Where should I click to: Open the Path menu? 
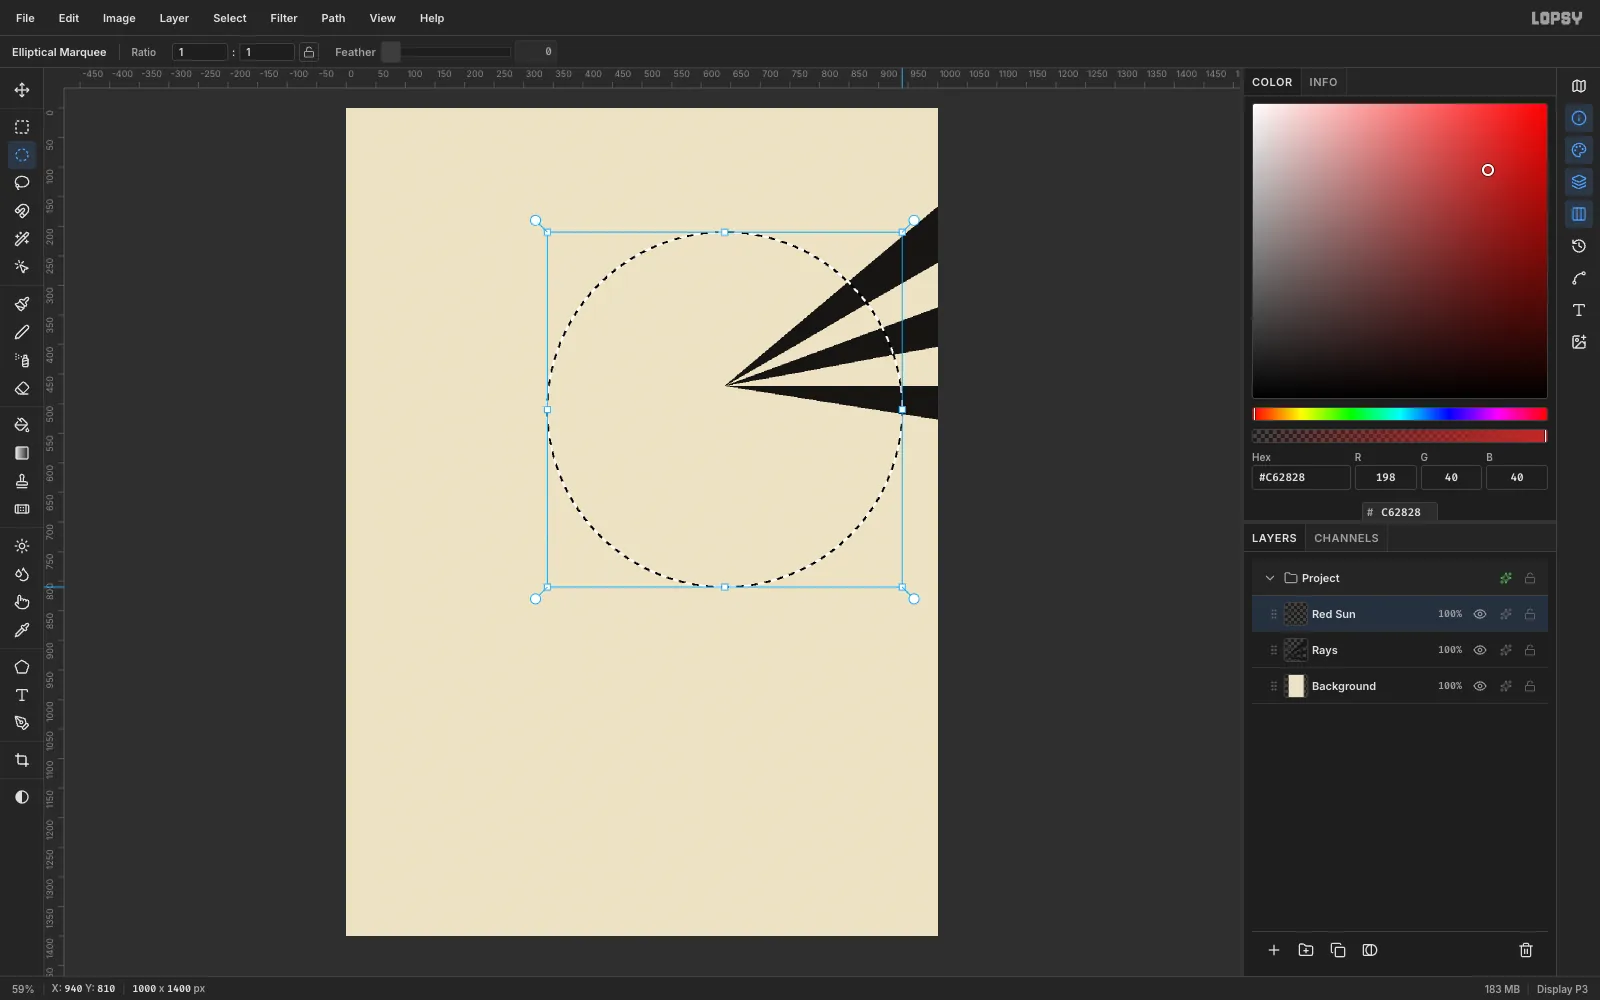click(333, 18)
